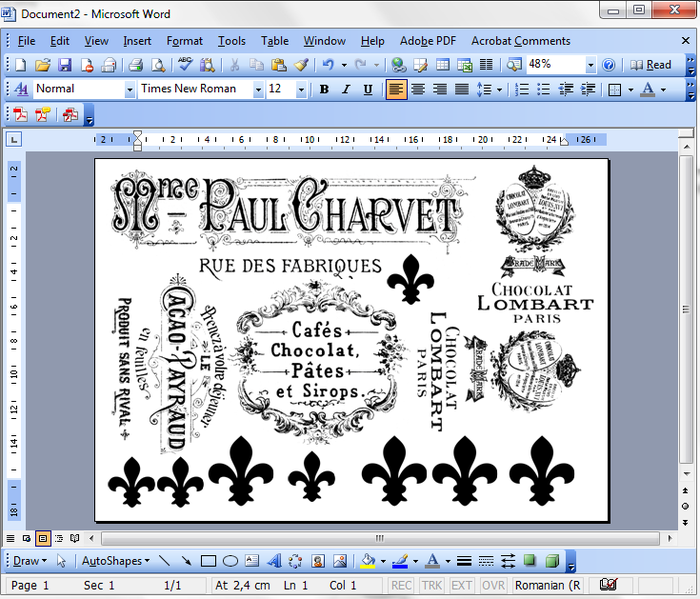Click the Fill Color bucket swatch
The width and height of the screenshot is (700, 599).
point(367,561)
